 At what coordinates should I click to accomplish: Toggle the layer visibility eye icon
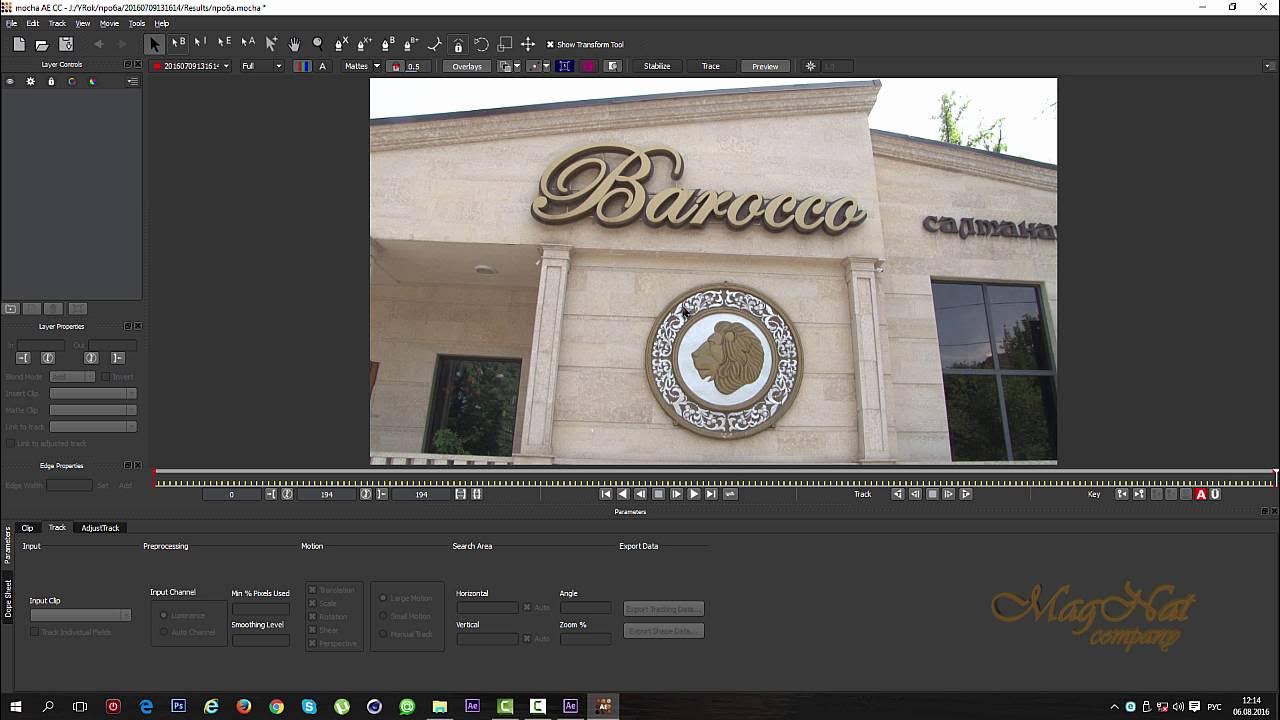pyautogui.click(x=10, y=81)
